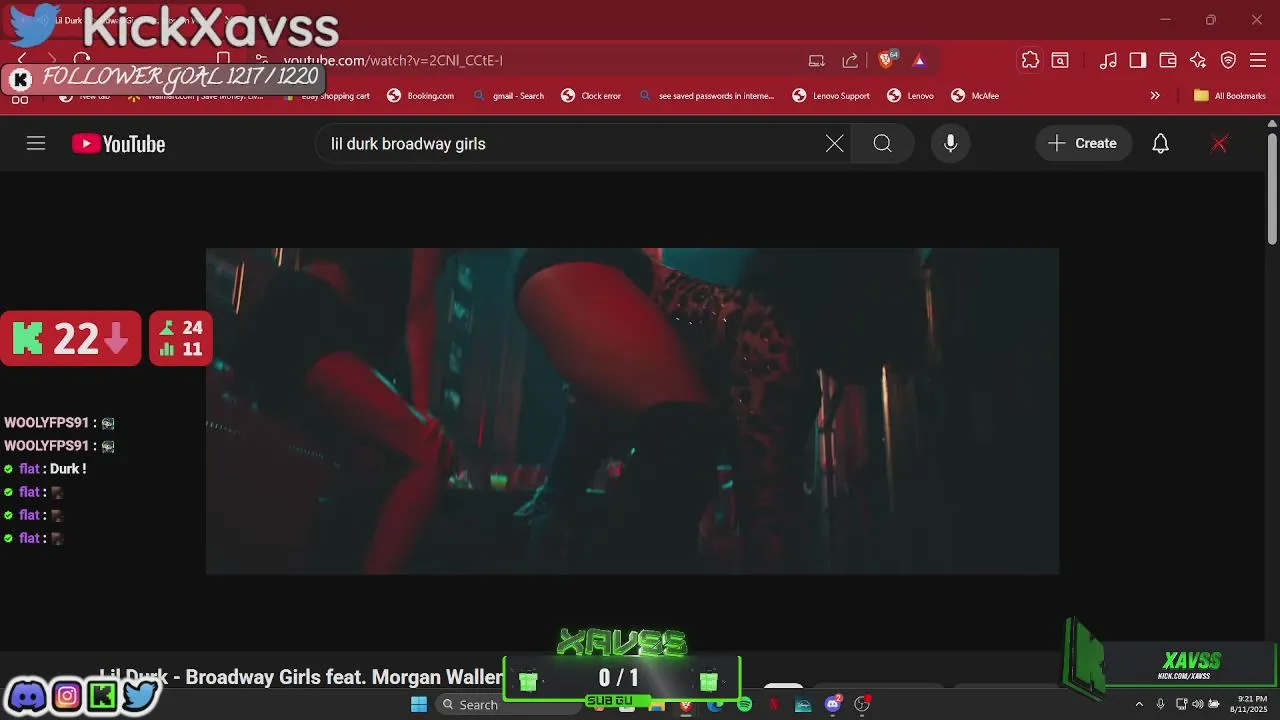This screenshot has width=1280, height=720.
Task: Clear the YouTube search text
Action: pos(834,144)
